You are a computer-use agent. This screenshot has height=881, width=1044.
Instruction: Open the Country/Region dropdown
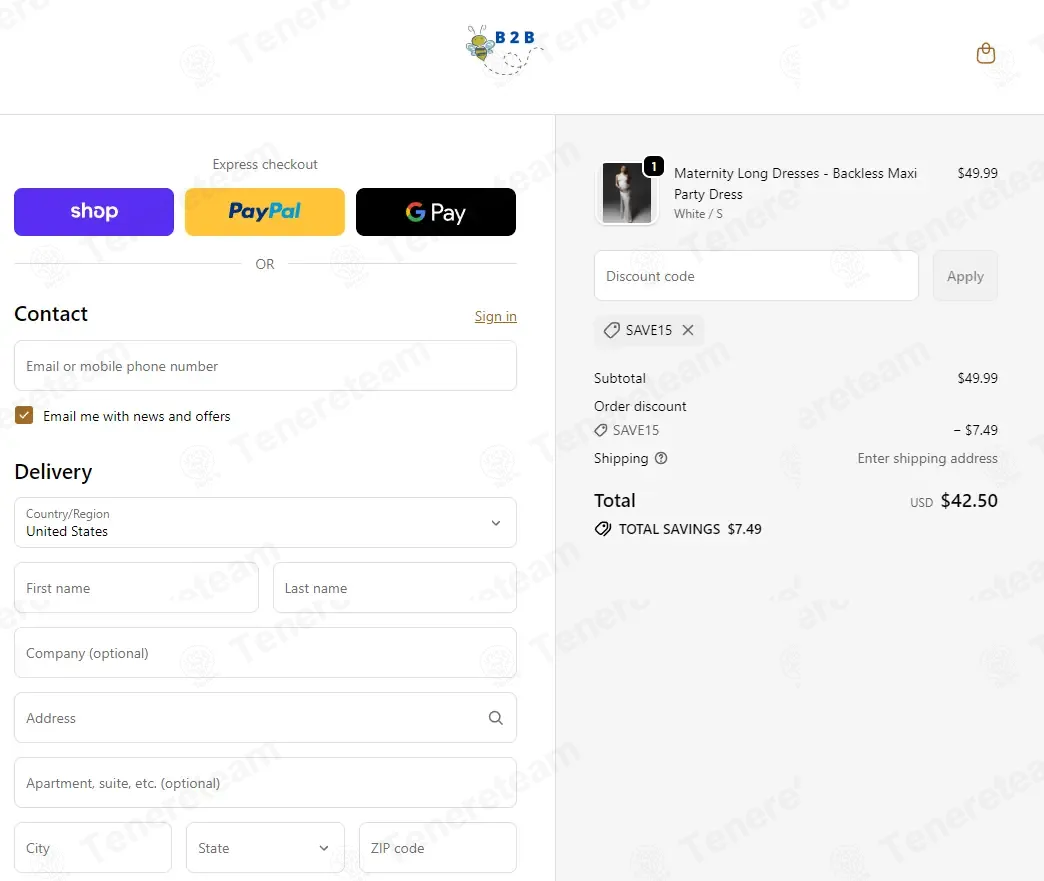(x=265, y=523)
